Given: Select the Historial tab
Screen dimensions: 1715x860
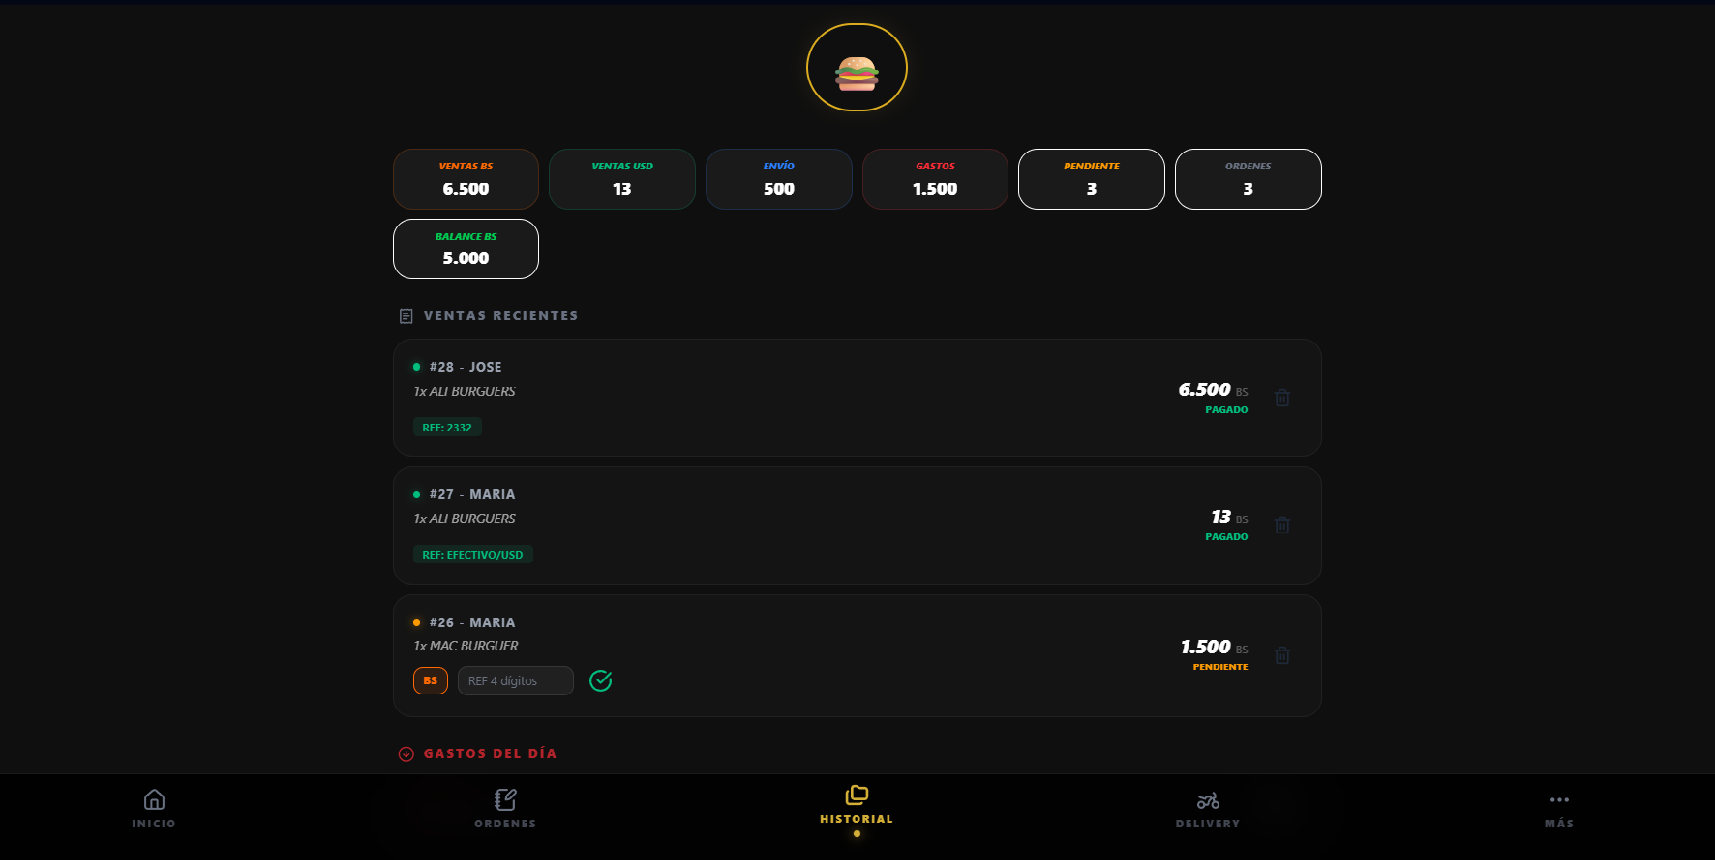Looking at the screenshot, I should (857, 807).
